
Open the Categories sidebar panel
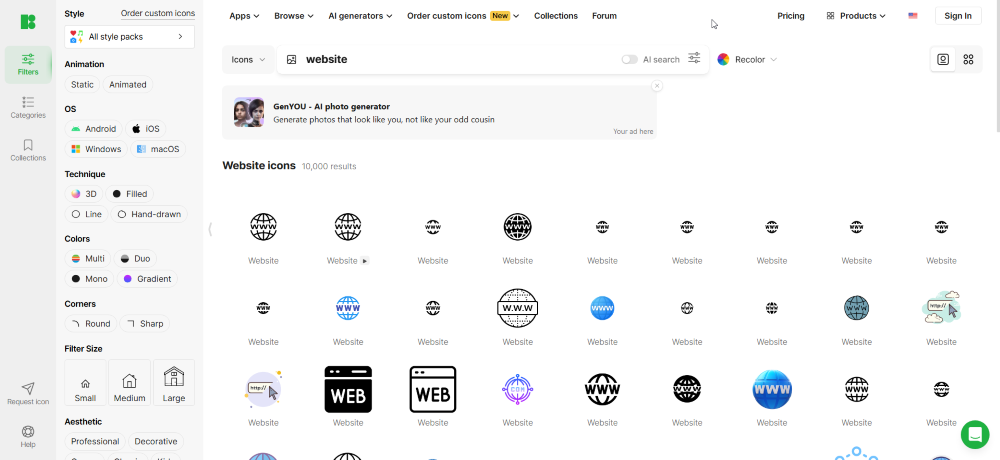[x=28, y=108]
